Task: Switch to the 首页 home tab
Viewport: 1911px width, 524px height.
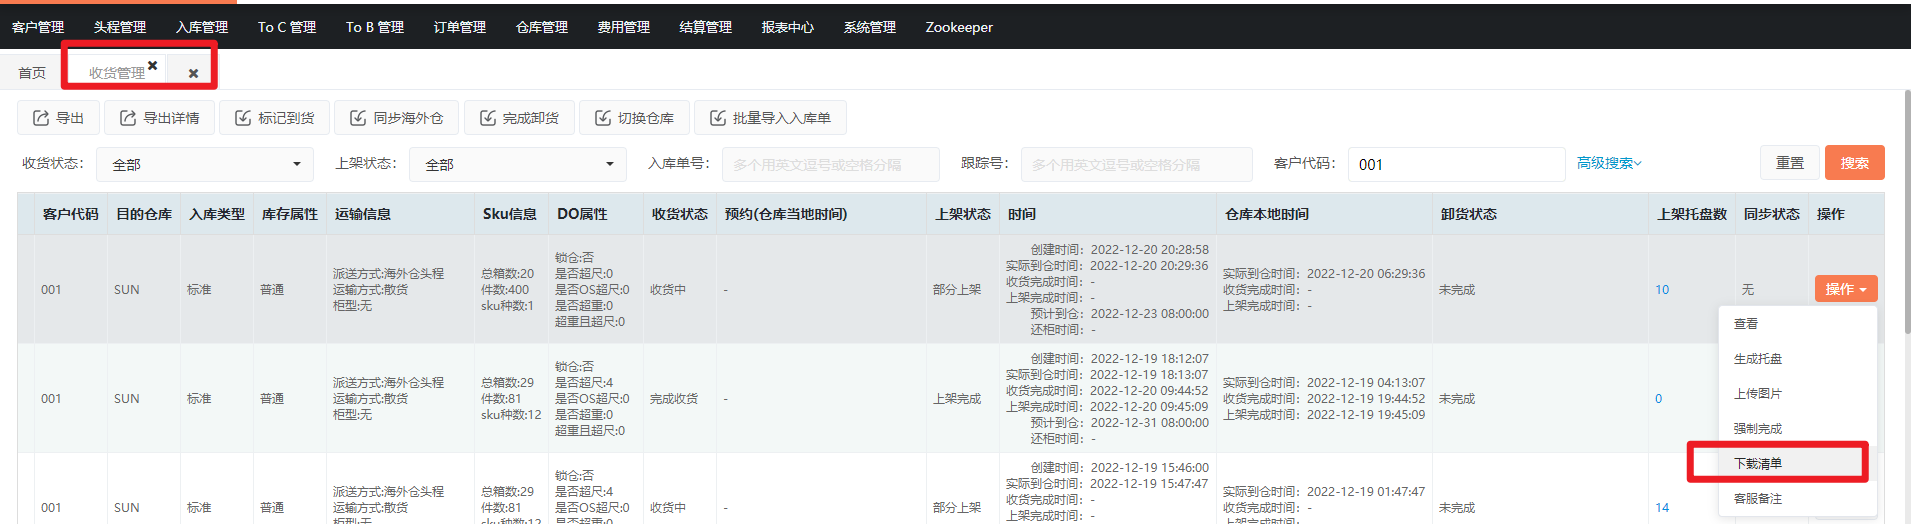Action: click(x=32, y=73)
